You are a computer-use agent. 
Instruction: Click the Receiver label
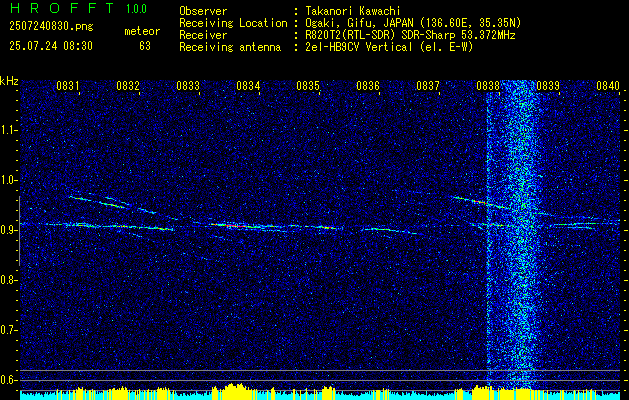203,35
